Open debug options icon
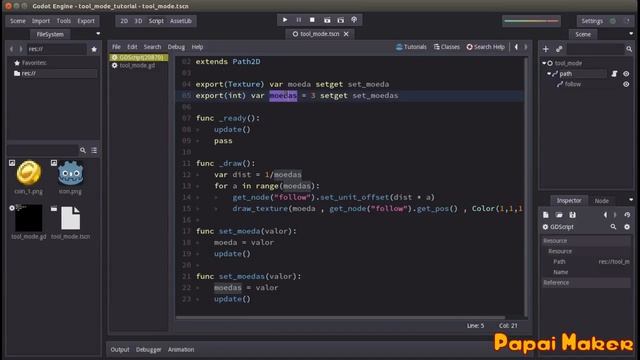Viewport: 640px width, 360px height. [x=354, y=20]
